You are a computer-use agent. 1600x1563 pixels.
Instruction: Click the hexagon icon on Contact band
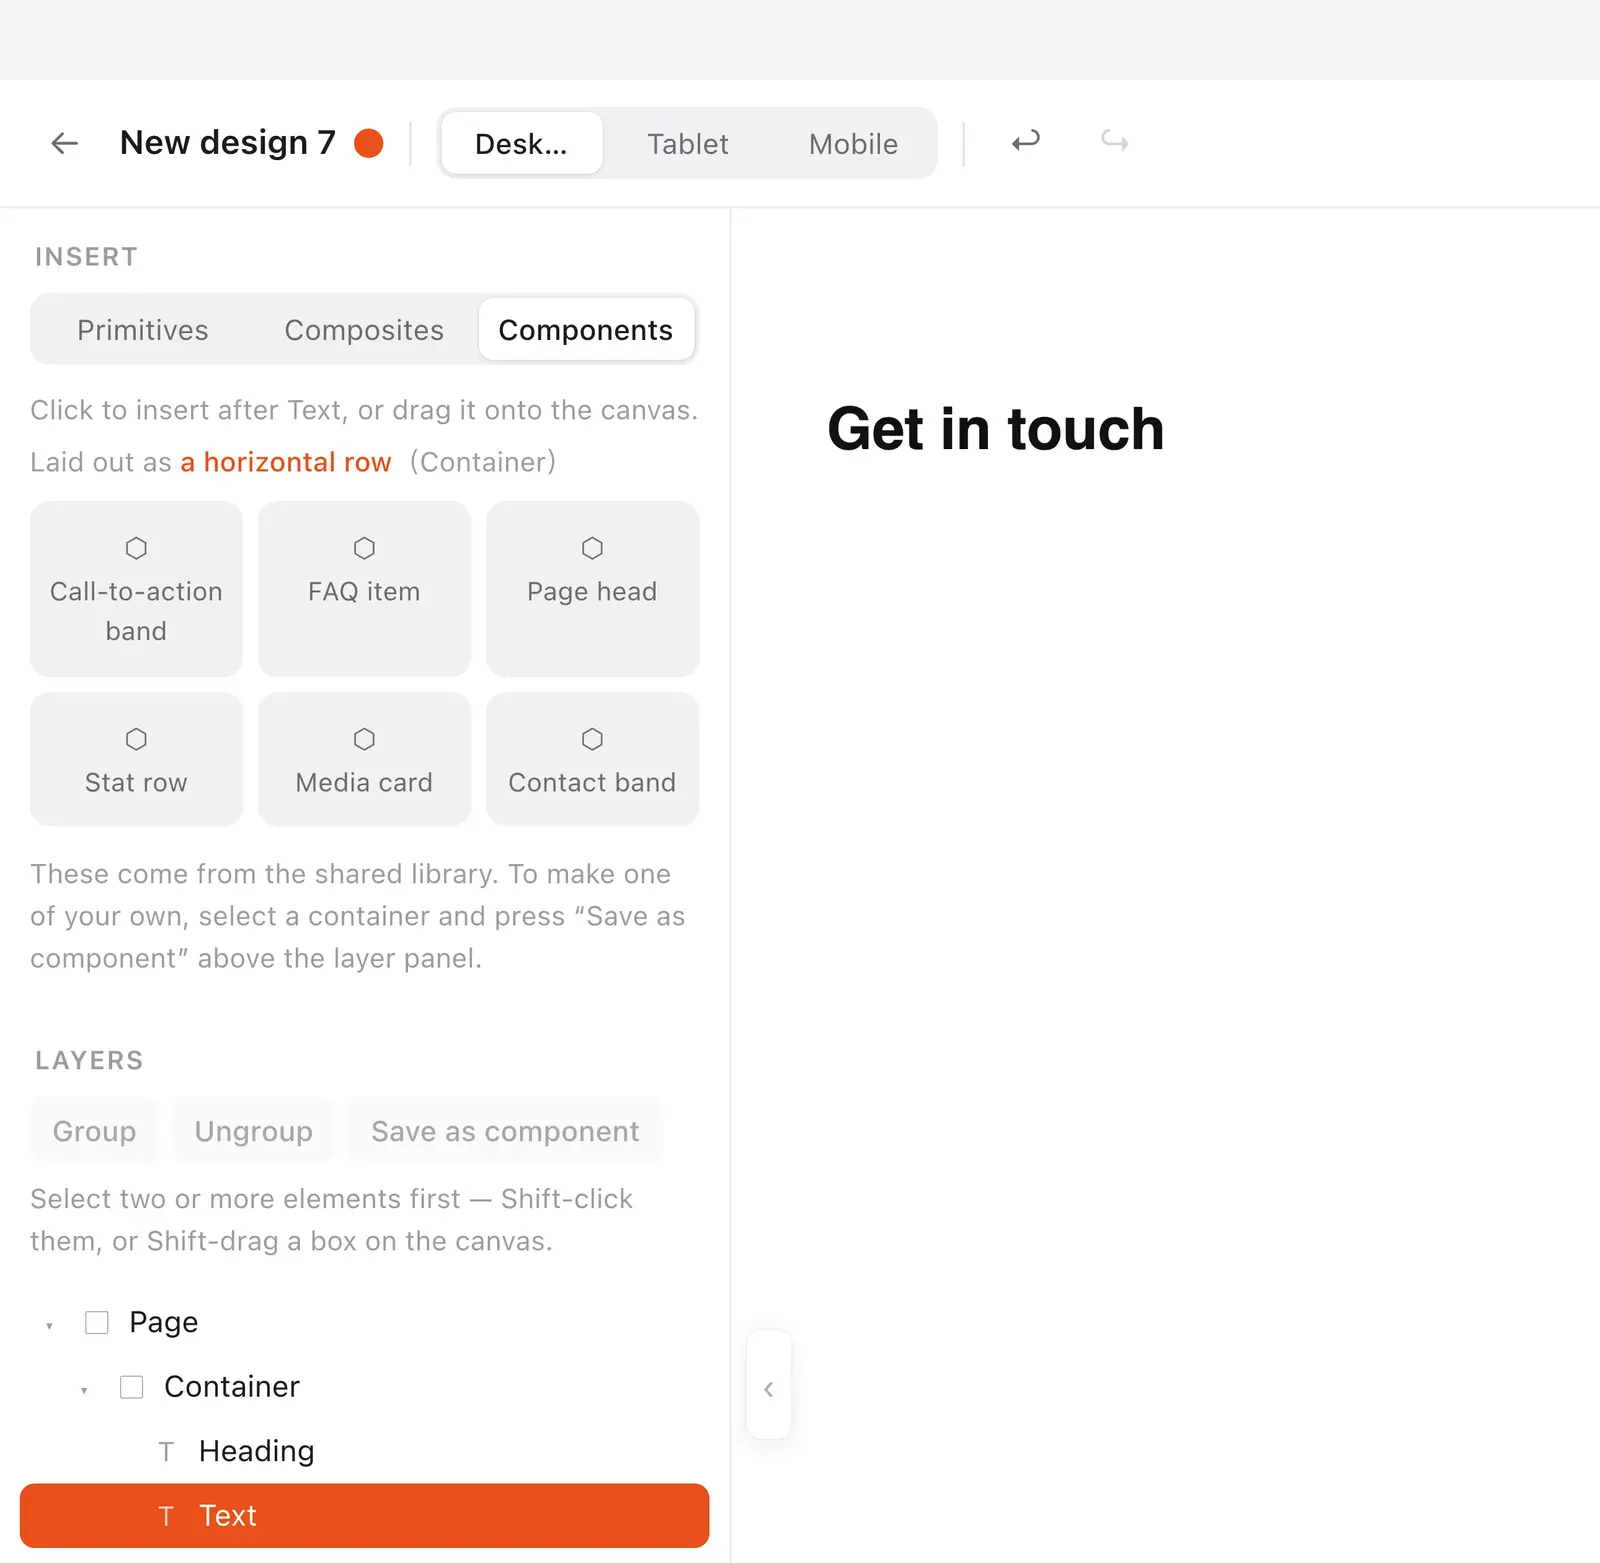tap(592, 739)
